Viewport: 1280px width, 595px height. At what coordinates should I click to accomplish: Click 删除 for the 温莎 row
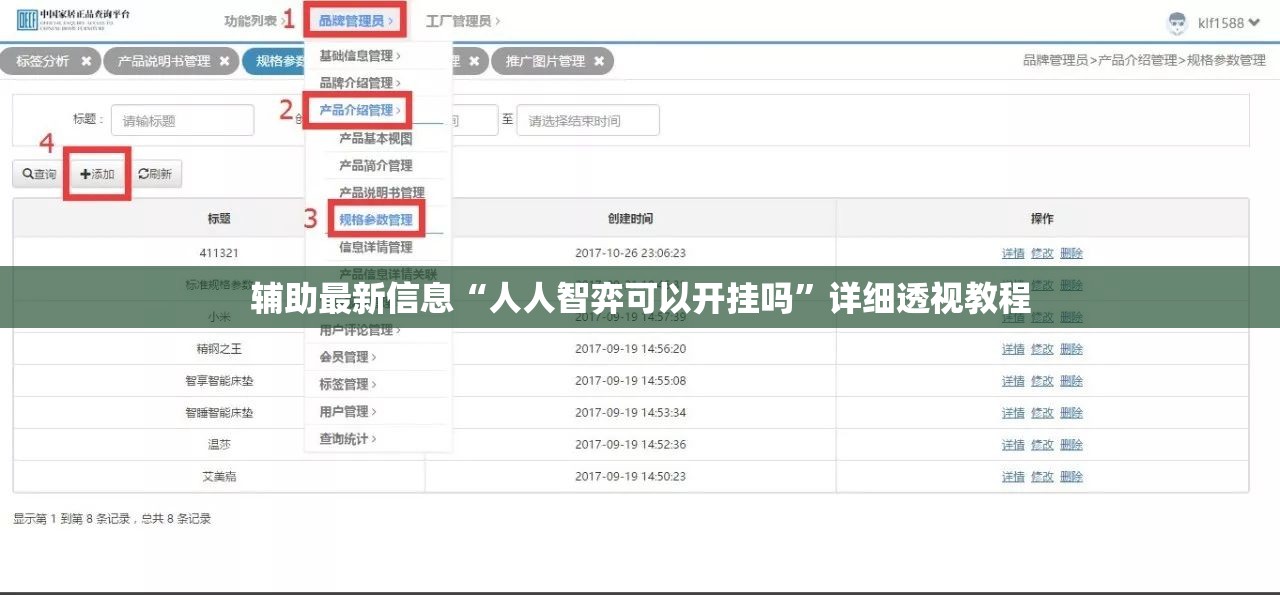point(1071,445)
